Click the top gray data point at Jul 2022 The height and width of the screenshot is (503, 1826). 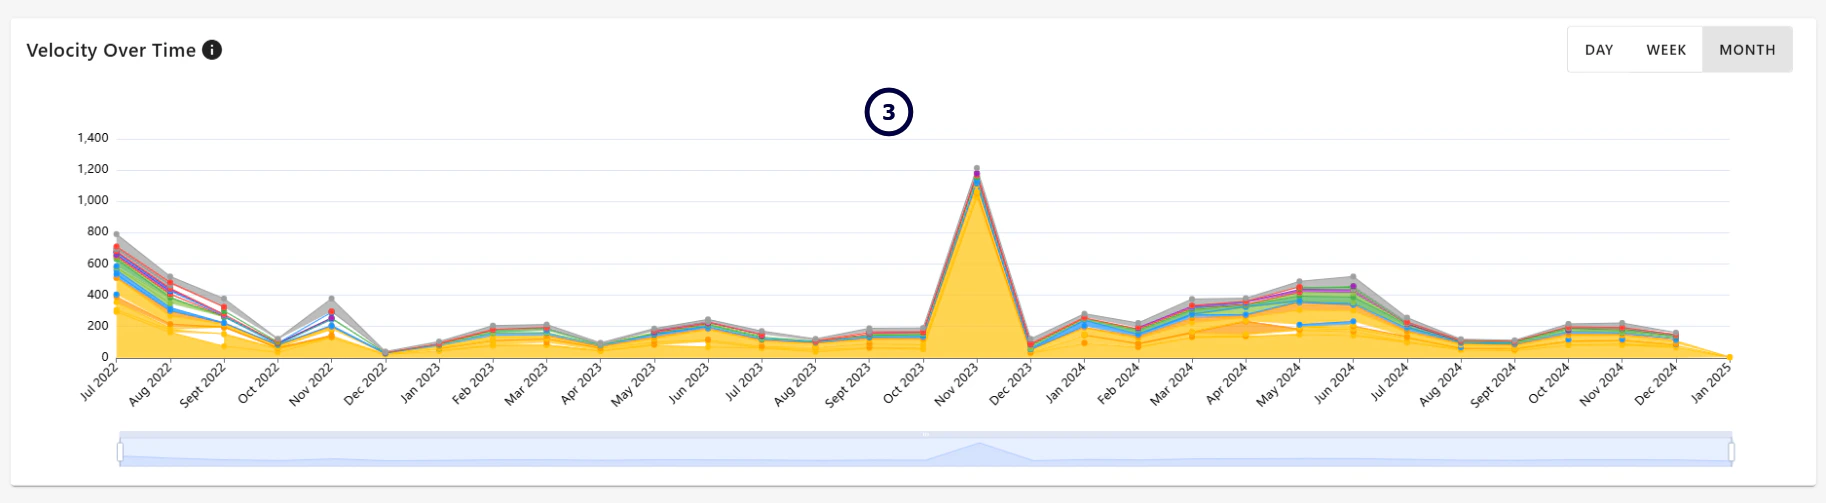click(117, 235)
